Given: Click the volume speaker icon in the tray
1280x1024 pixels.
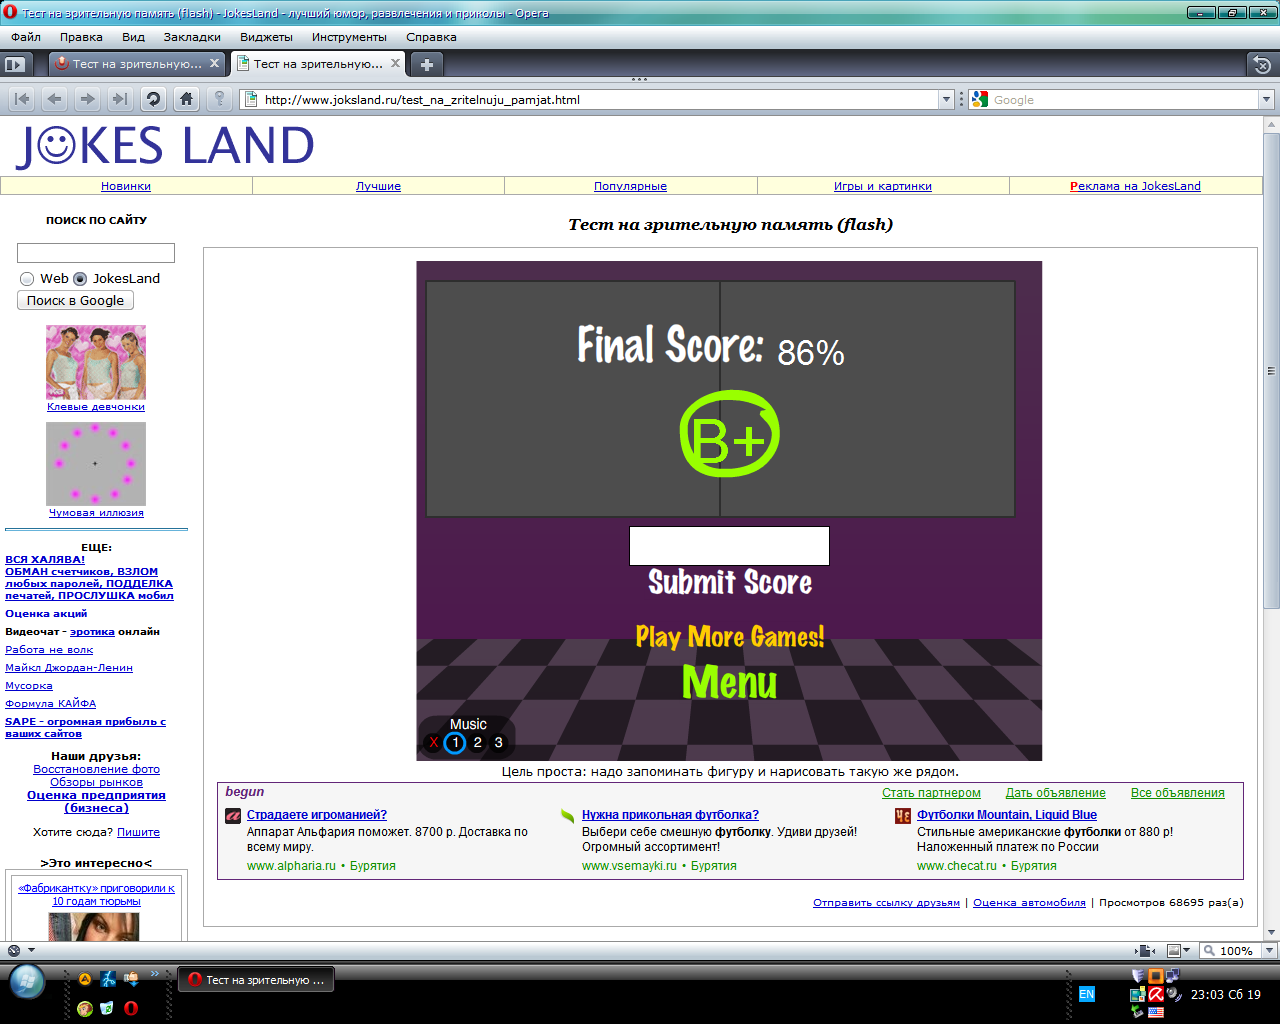Looking at the screenshot, I should click(1172, 995).
